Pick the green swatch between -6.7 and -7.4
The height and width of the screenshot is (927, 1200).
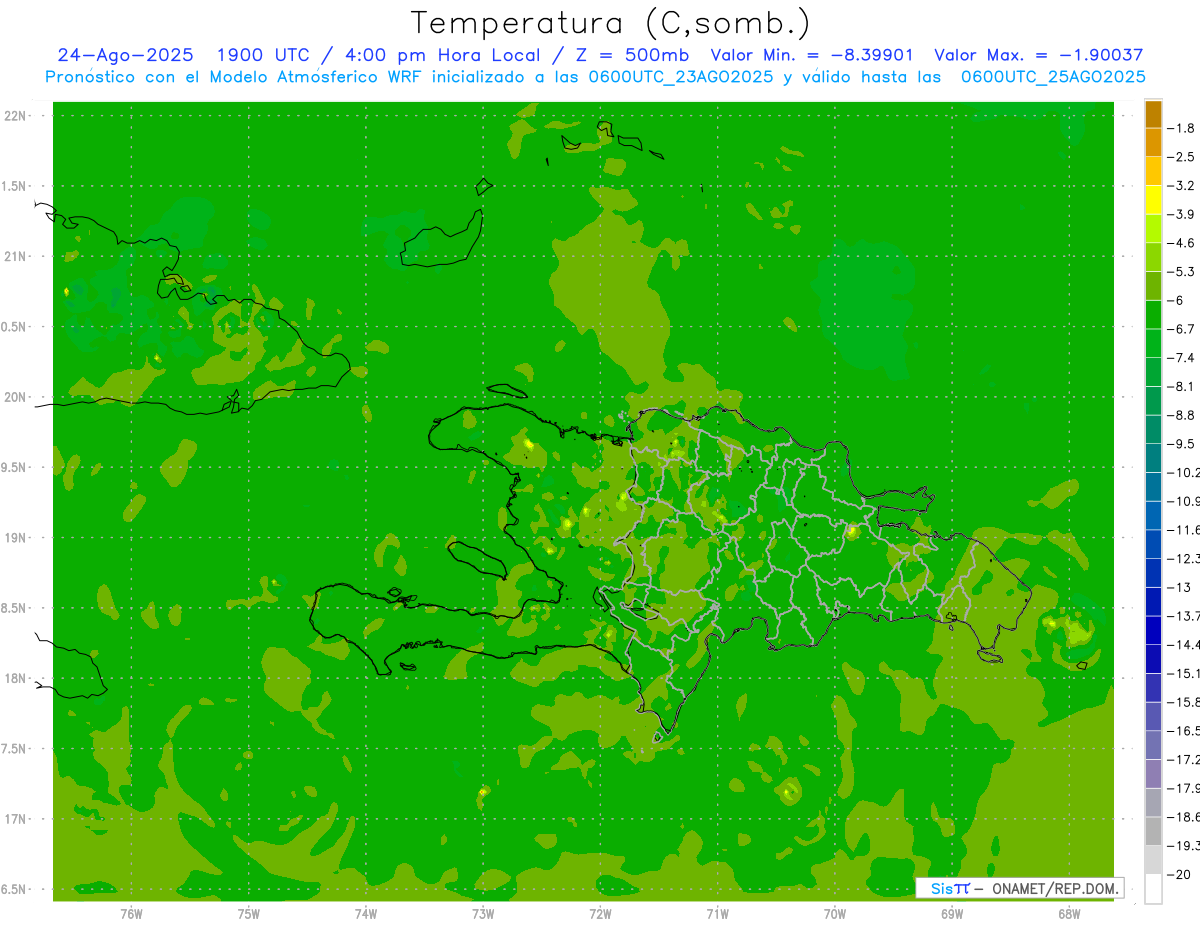tap(1153, 343)
